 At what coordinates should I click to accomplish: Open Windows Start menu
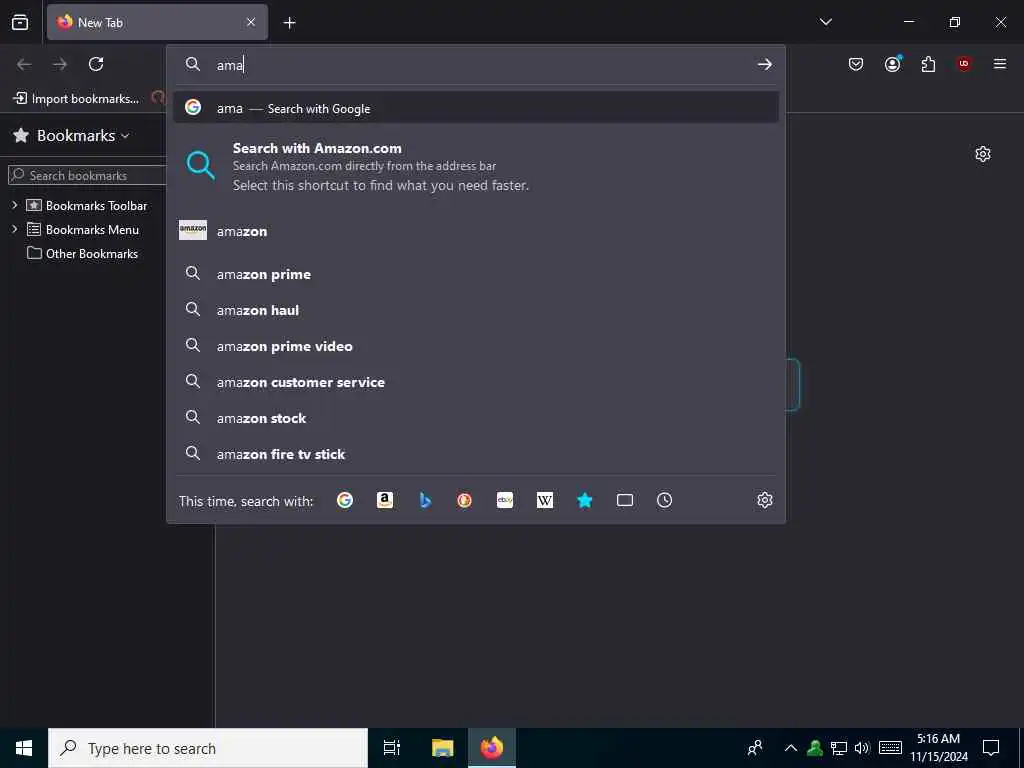[24, 748]
